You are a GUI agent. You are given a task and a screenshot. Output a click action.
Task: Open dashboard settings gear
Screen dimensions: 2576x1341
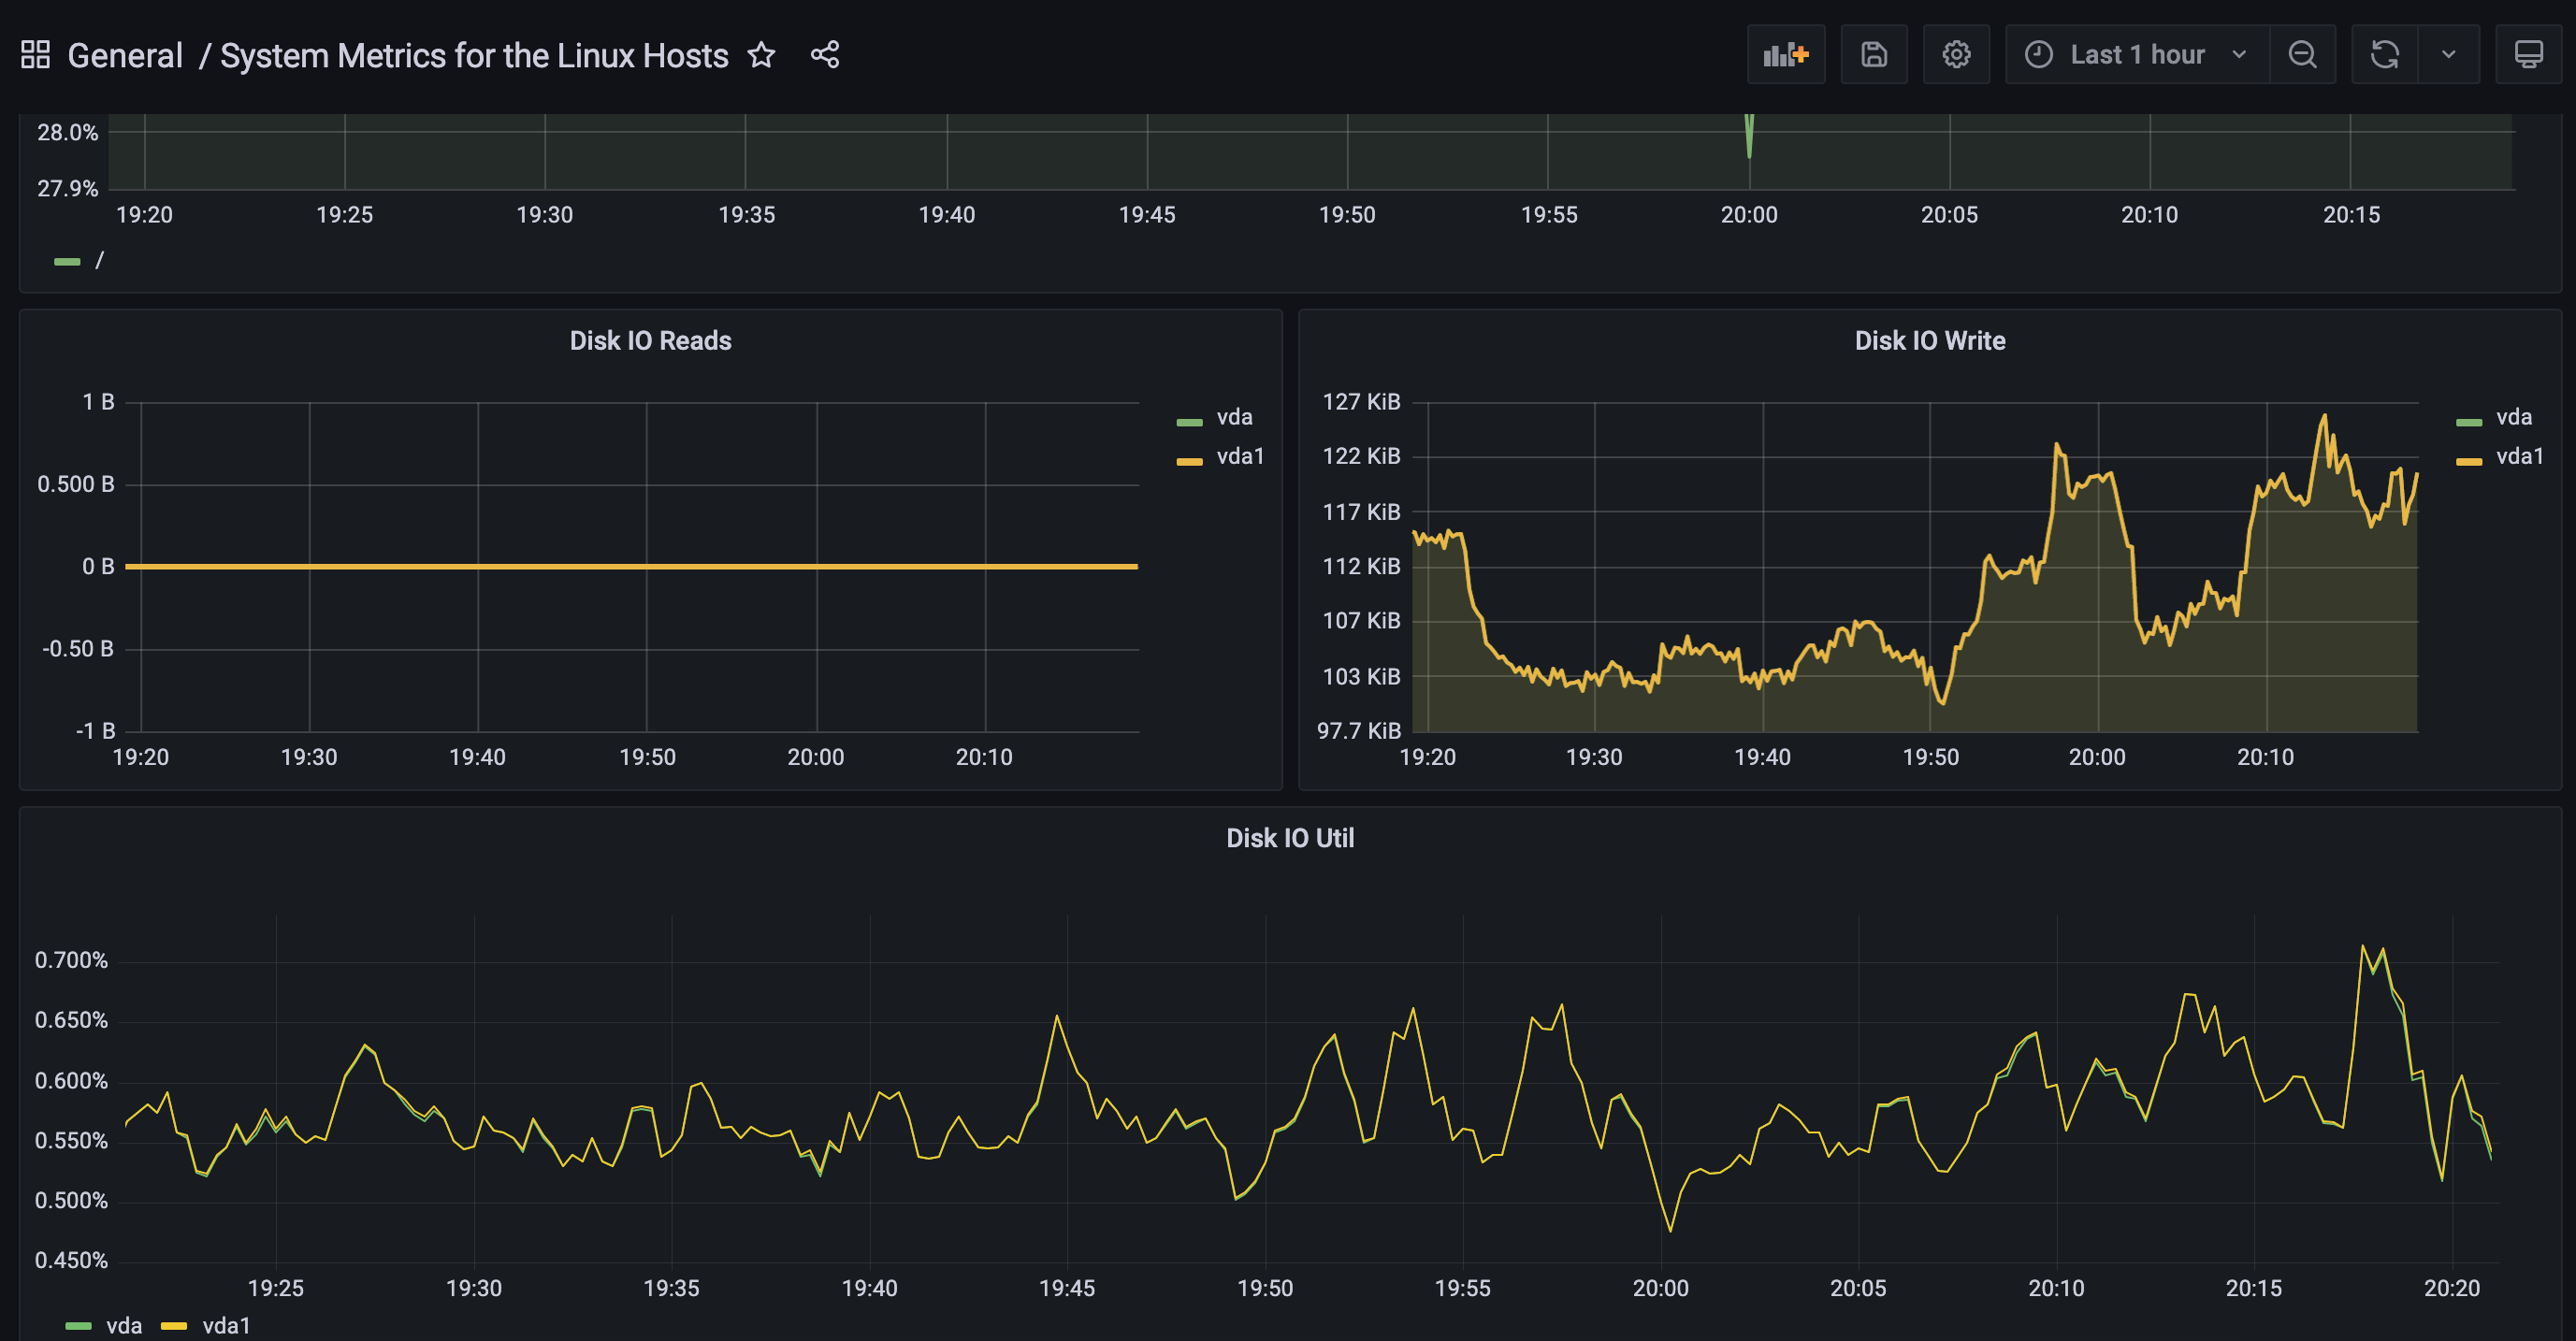coord(1956,54)
